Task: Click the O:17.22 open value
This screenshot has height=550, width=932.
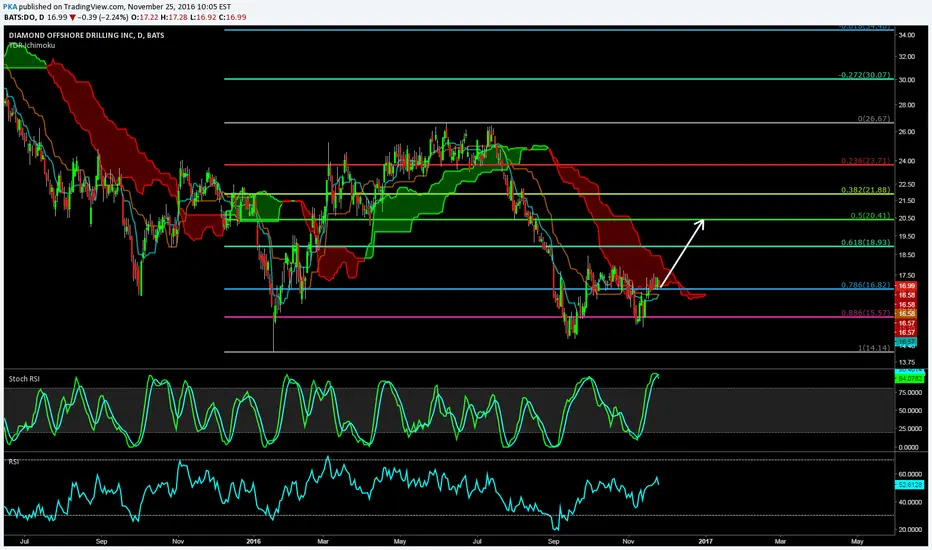Action: pyautogui.click(x=143, y=17)
